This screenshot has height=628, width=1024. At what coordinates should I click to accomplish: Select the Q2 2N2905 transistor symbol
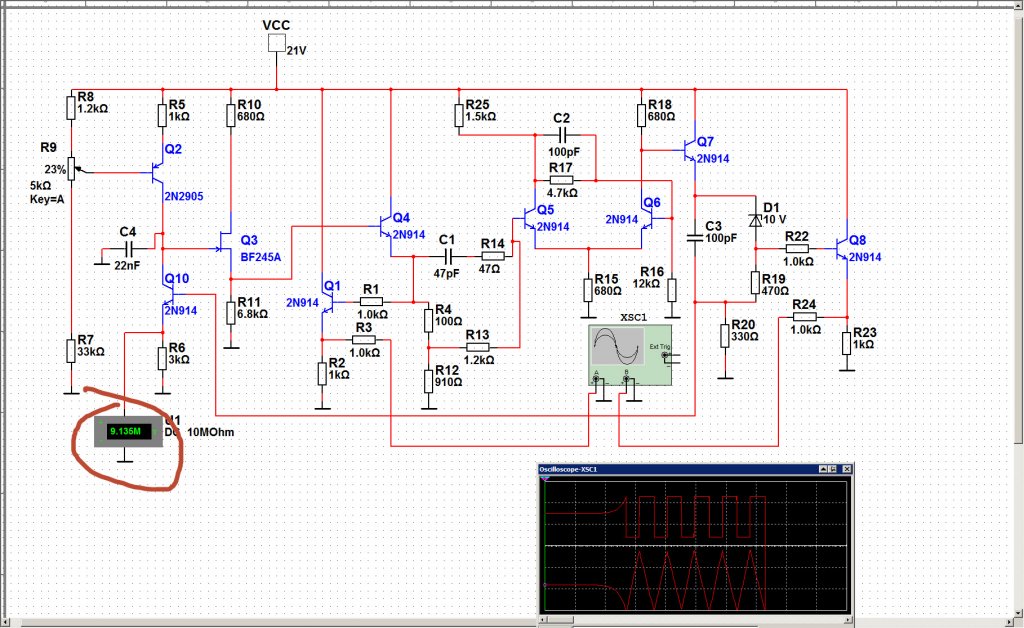[157, 173]
